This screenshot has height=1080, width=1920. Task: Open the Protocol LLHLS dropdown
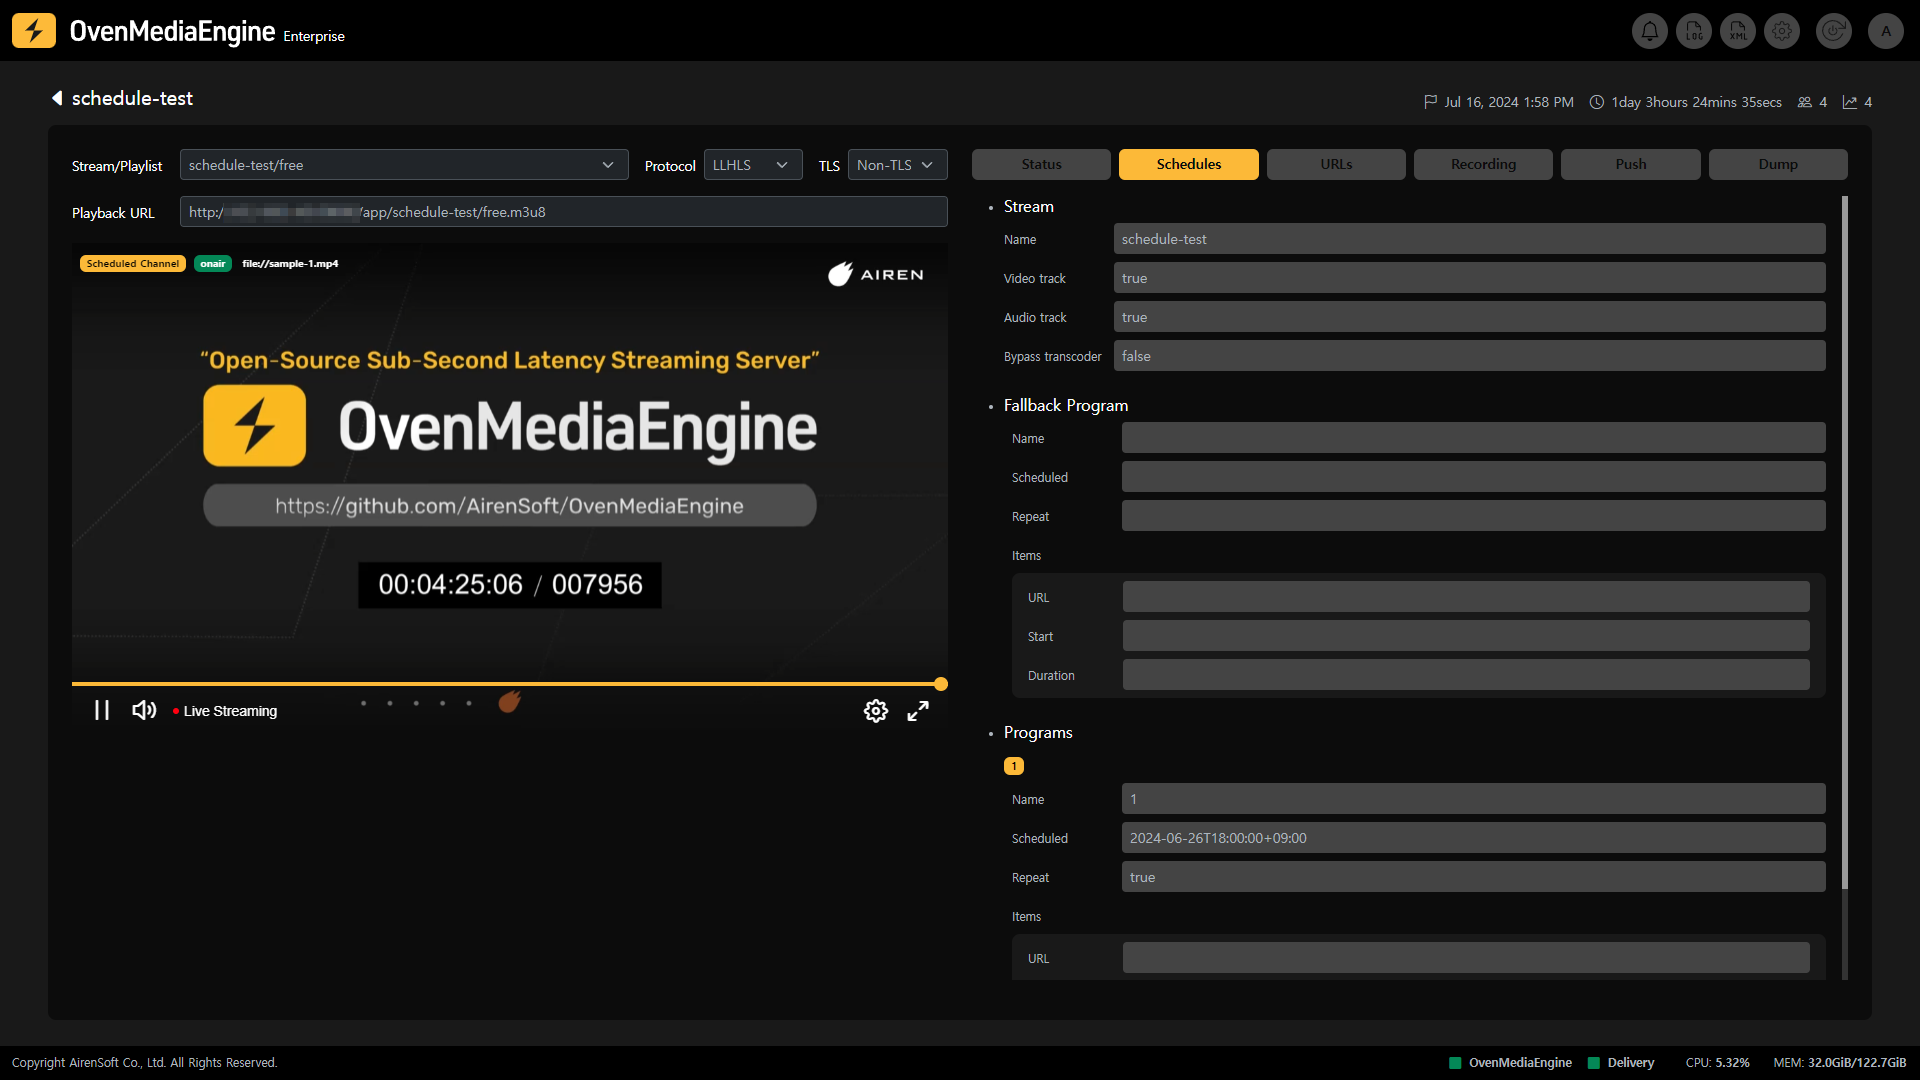point(752,165)
